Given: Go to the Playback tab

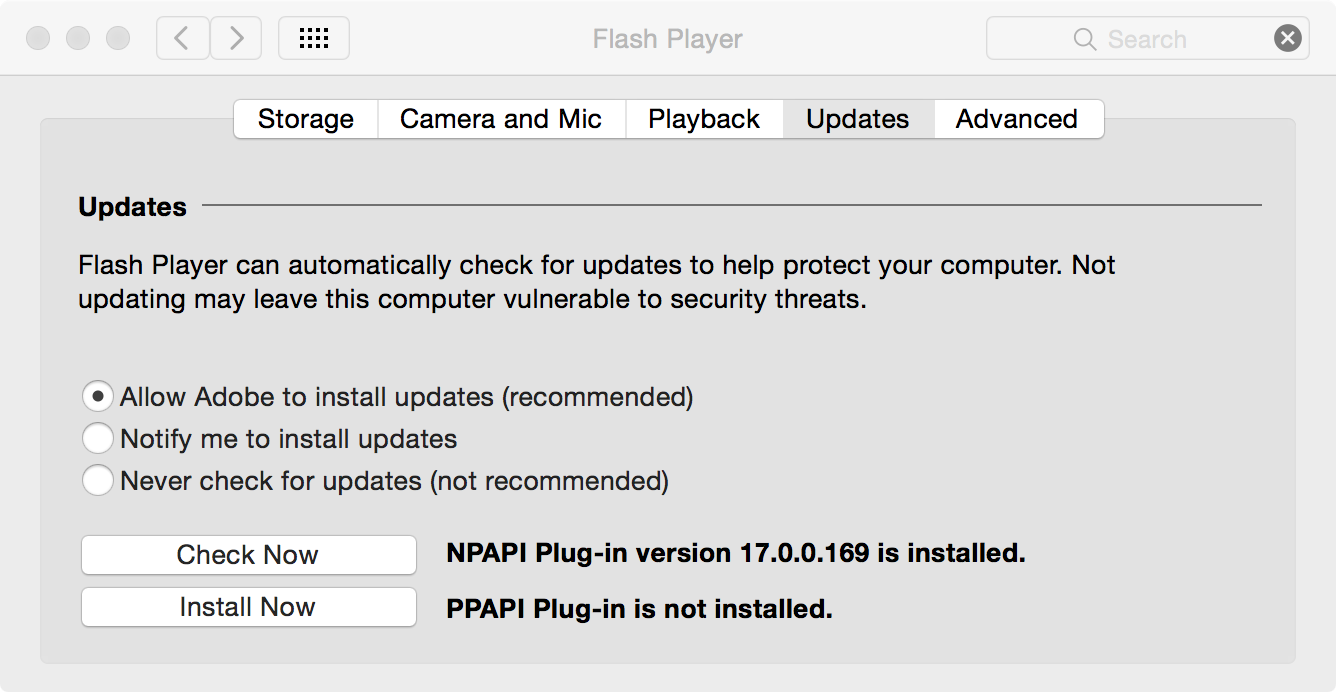Looking at the screenshot, I should tap(704, 119).
